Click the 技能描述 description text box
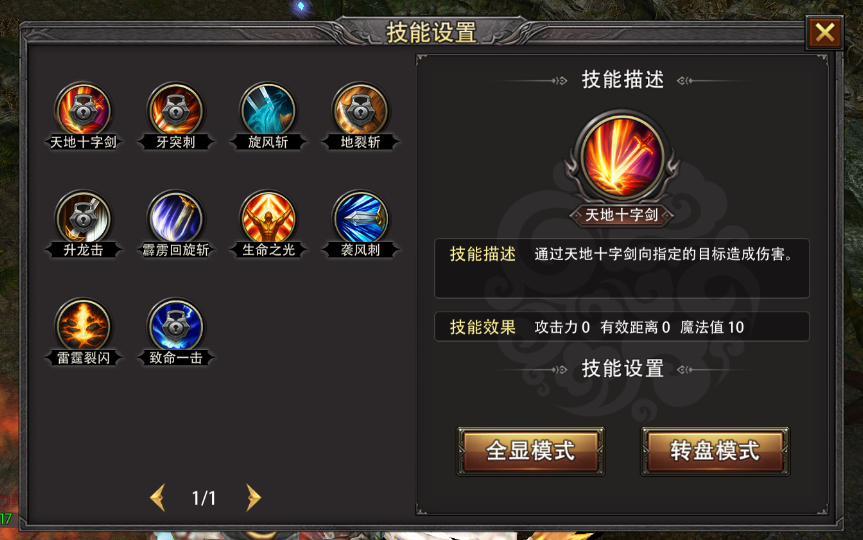 pyautogui.click(x=622, y=268)
